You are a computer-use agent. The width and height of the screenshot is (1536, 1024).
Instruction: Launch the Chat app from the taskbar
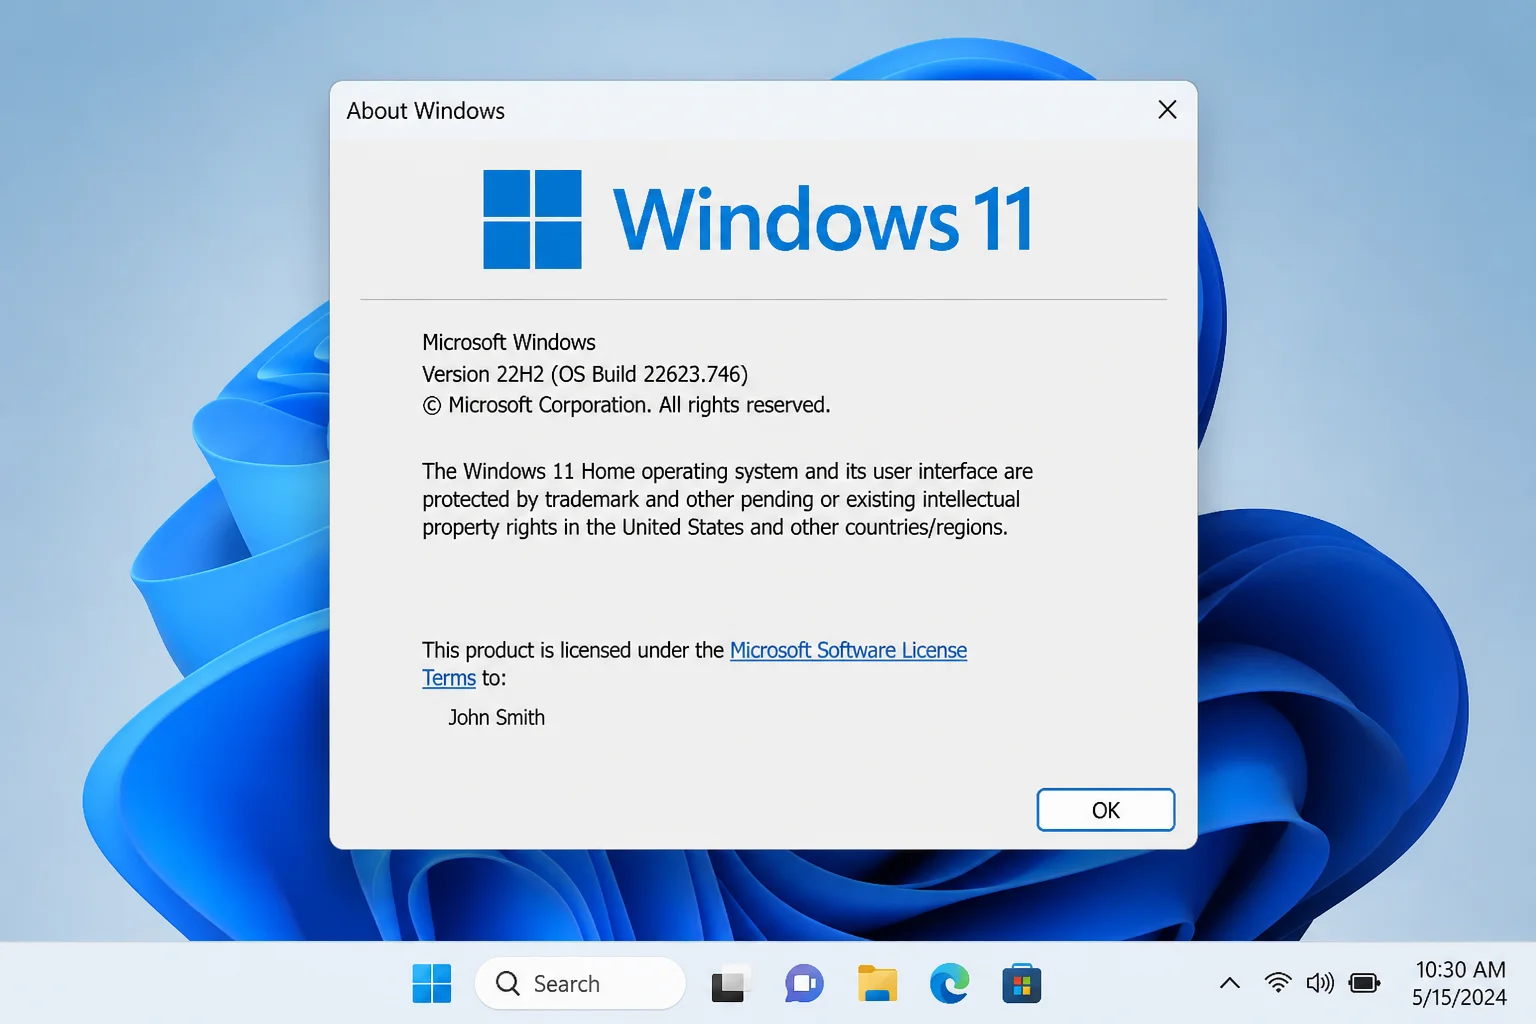pyautogui.click(x=804, y=984)
